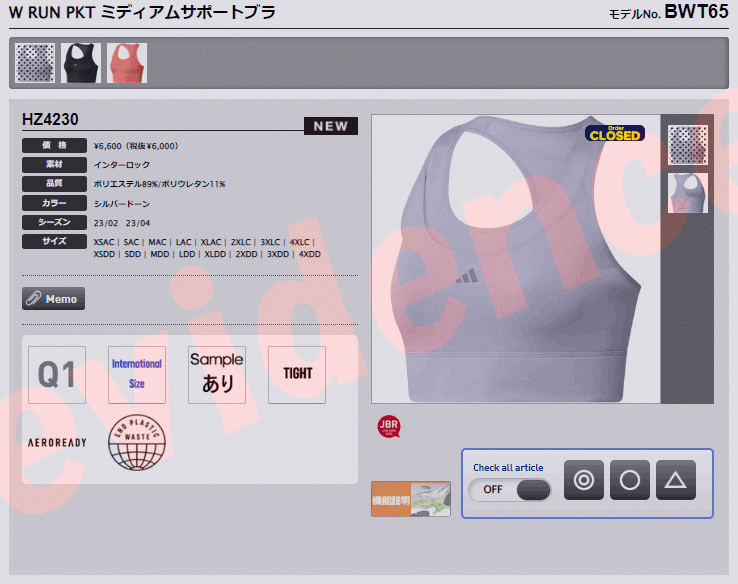Click the AEROREADY logo
Screen dimensions: 738x584
(57, 441)
